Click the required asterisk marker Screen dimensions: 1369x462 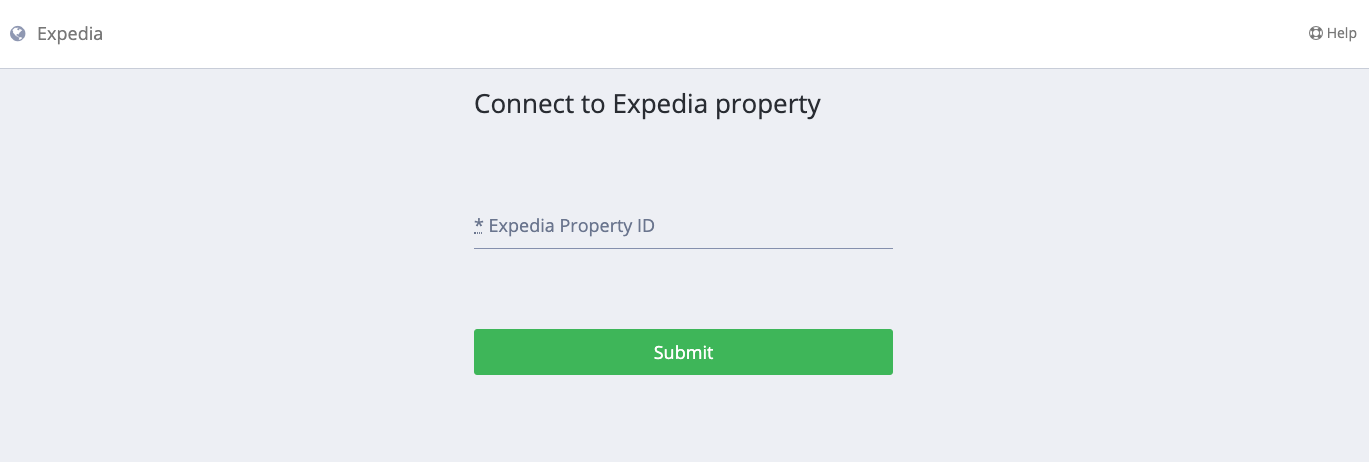(478, 225)
